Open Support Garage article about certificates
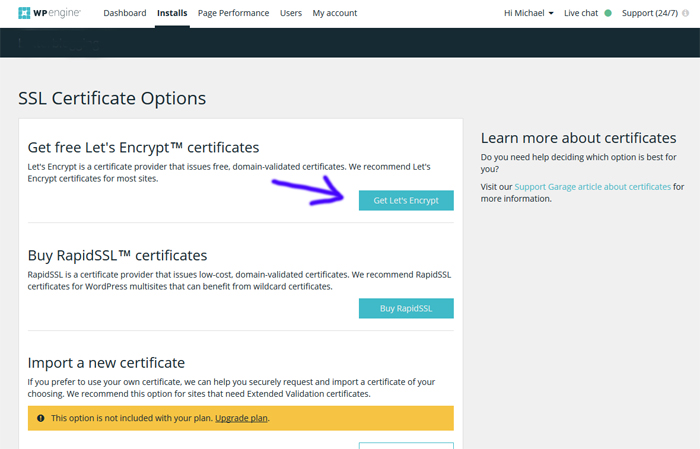The height and width of the screenshot is (449, 700). (x=592, y=187)
